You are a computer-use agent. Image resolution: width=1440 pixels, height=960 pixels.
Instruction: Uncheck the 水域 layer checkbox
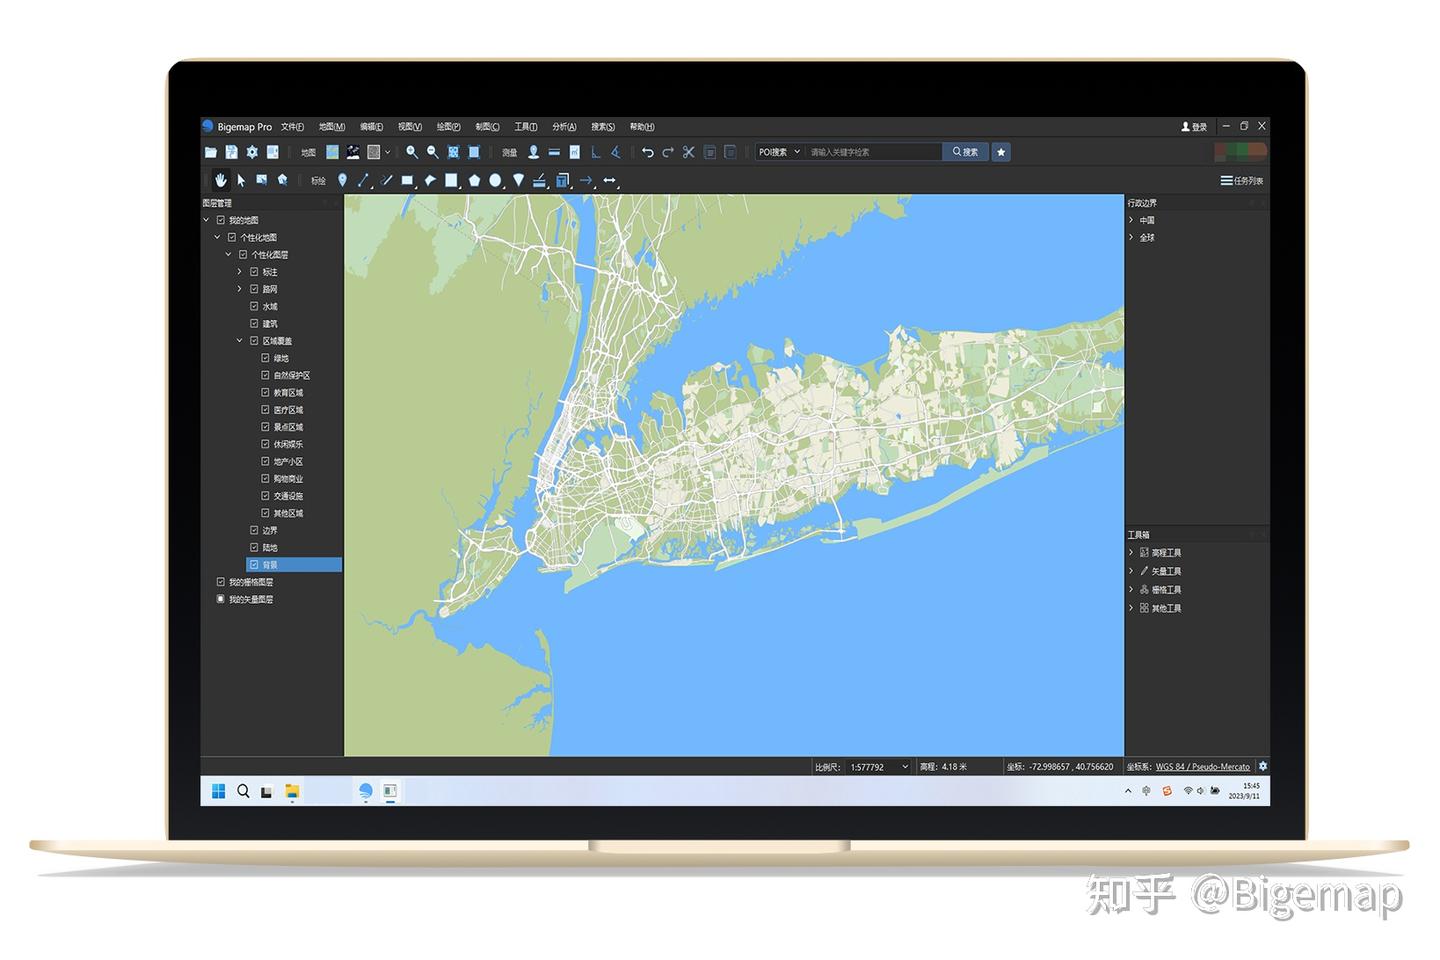254,306
